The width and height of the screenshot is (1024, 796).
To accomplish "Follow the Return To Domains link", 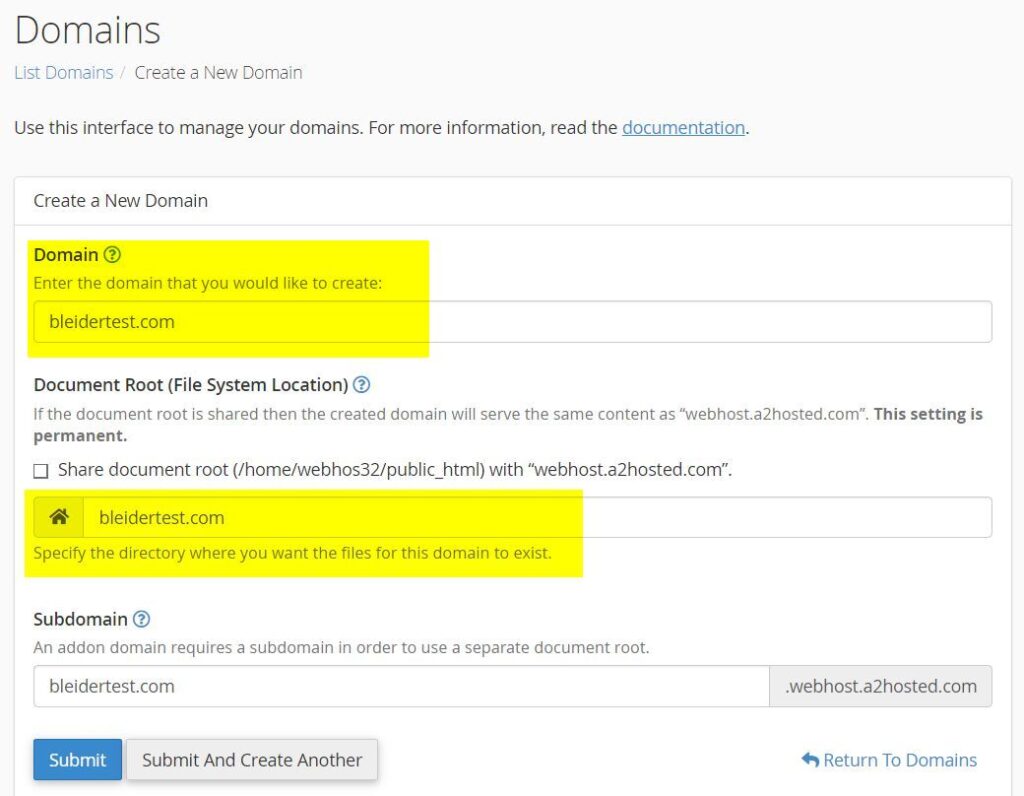I will point(900,760).
